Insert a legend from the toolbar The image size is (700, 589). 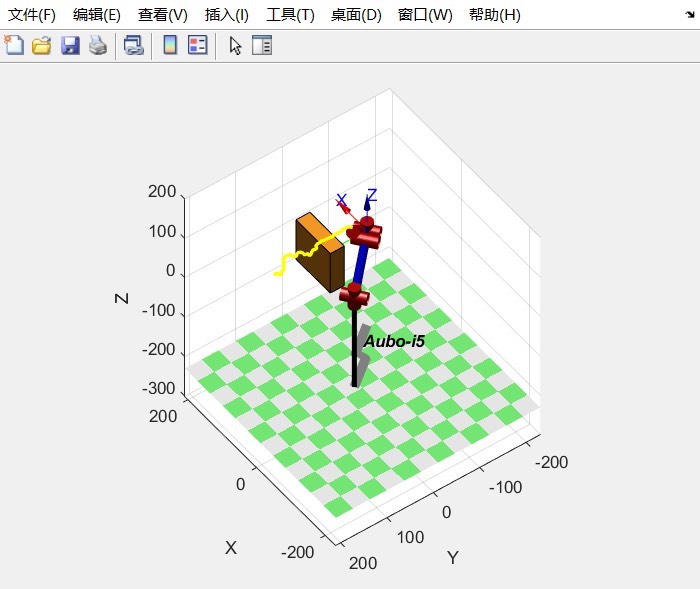(197, 45)
